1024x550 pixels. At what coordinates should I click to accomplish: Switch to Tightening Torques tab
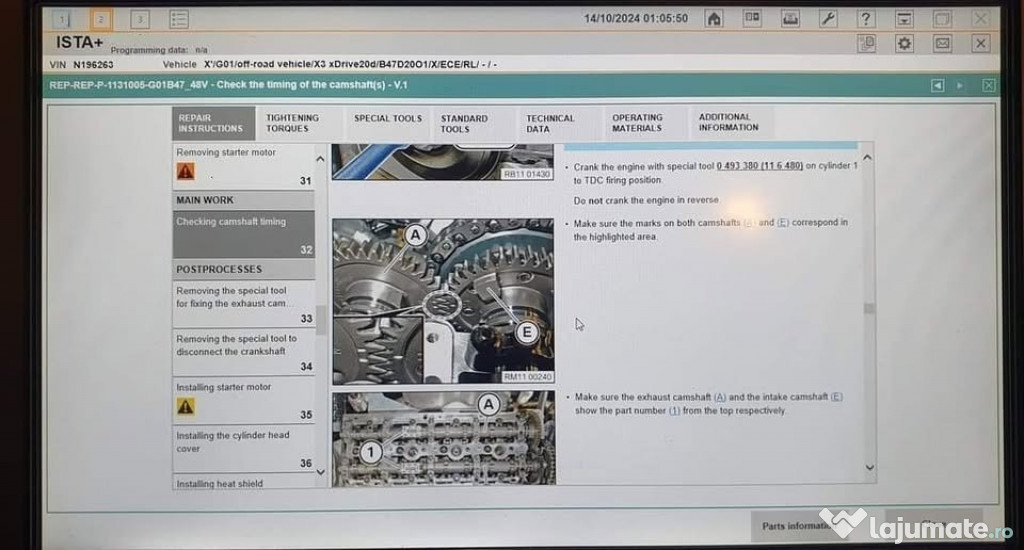(292, 123)
